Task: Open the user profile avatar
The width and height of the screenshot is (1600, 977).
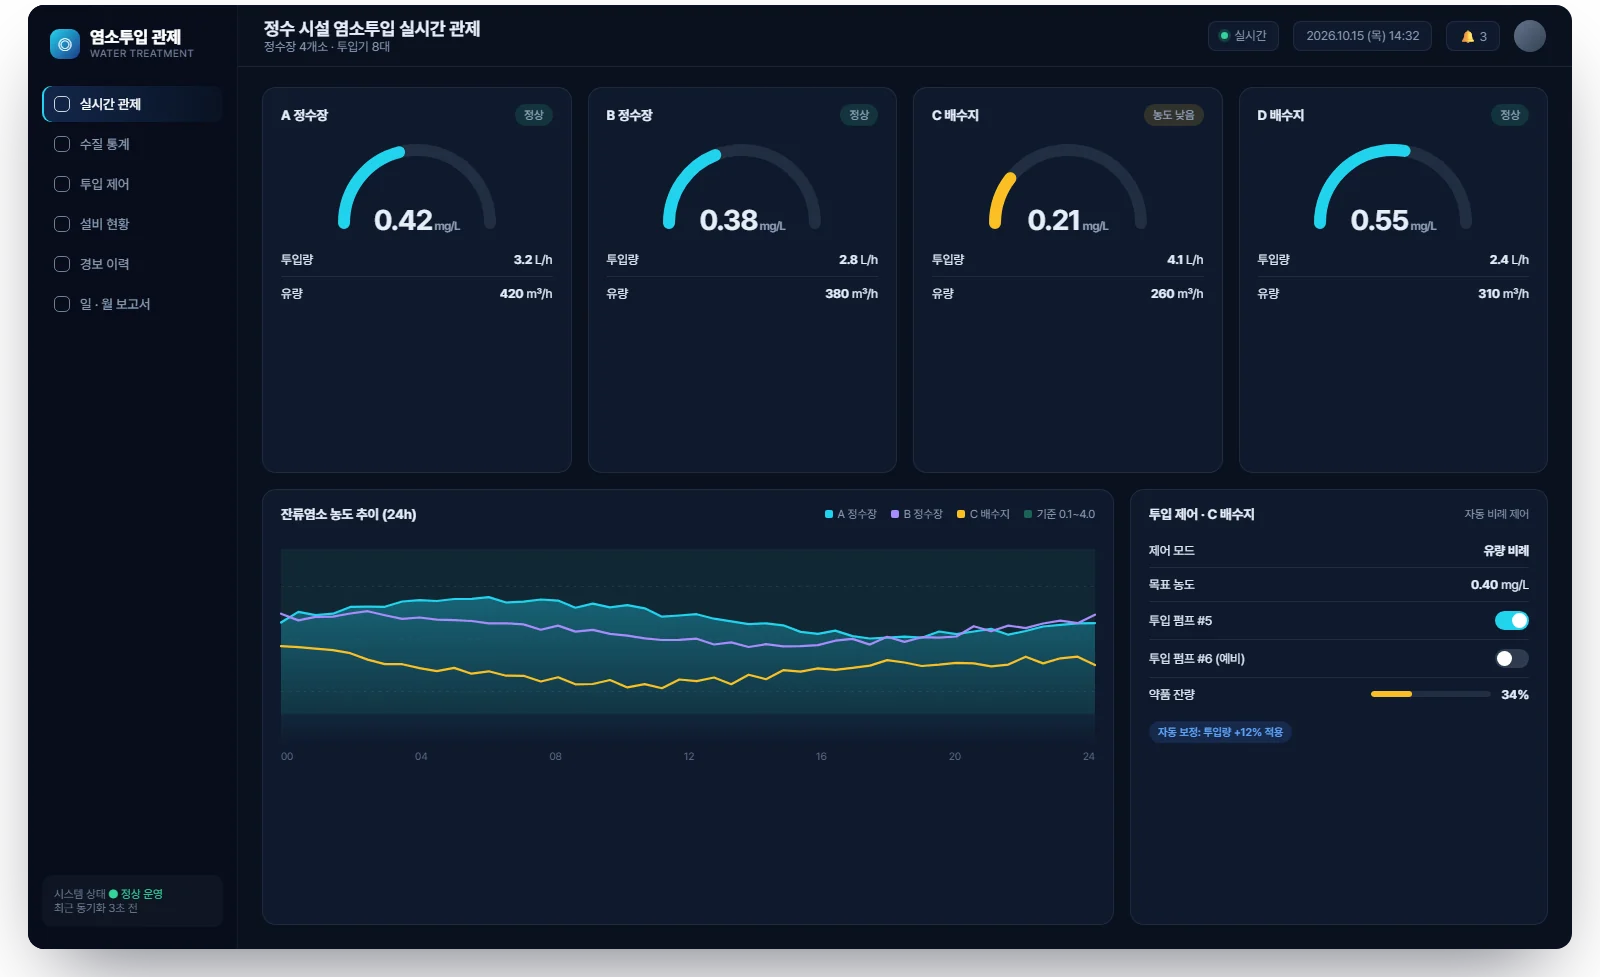Action: click(1530, 36)
